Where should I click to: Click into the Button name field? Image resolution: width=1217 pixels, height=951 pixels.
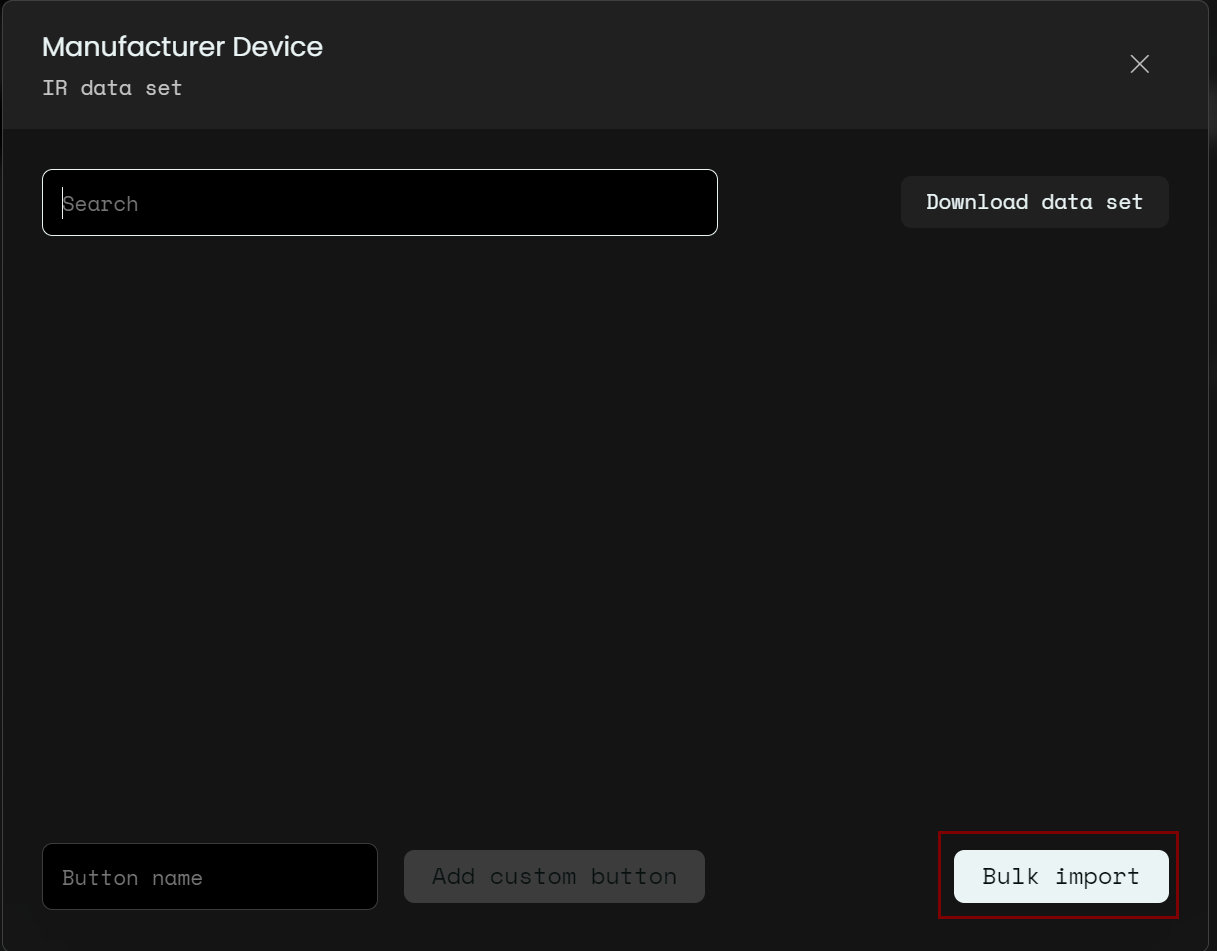click(x=210, y=877)
